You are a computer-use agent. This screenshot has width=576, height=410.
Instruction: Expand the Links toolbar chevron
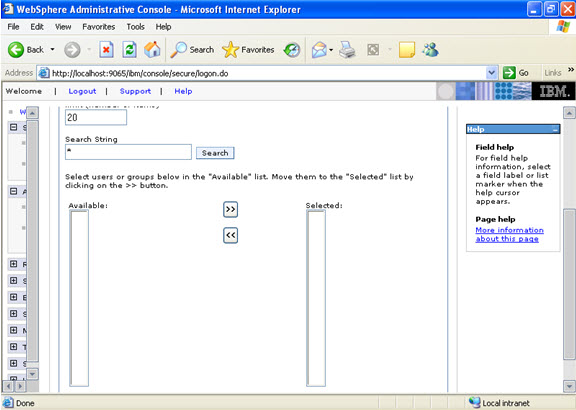pyautogui.click(x=570, y=70)
